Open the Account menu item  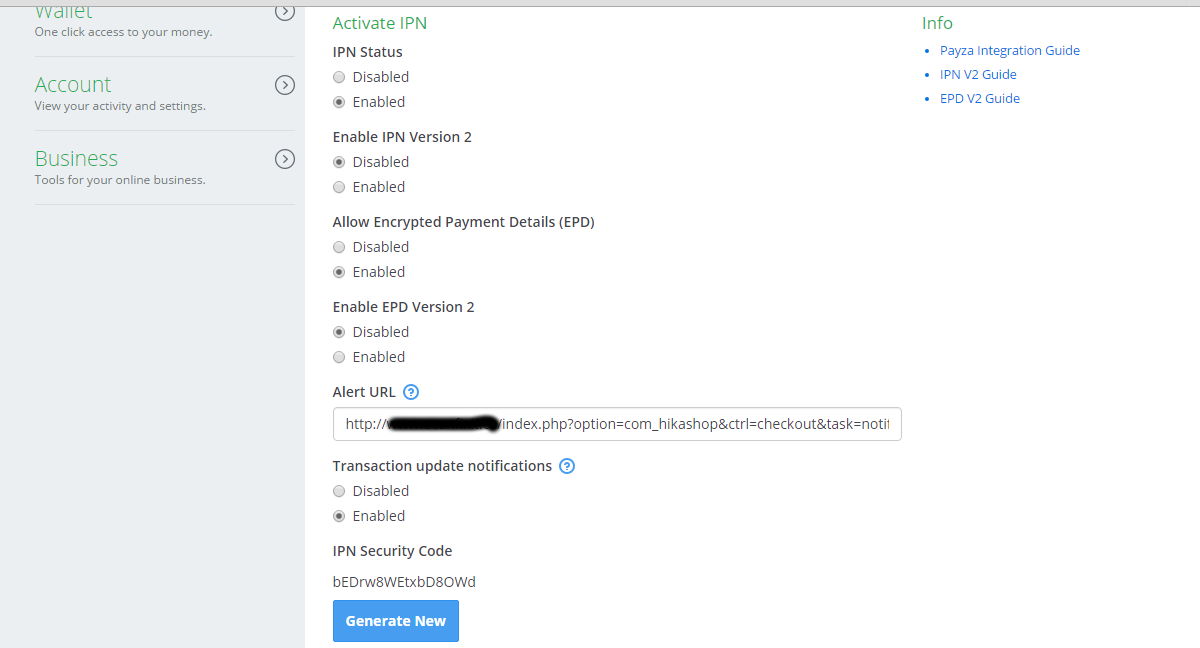click(x=73, y=85)
